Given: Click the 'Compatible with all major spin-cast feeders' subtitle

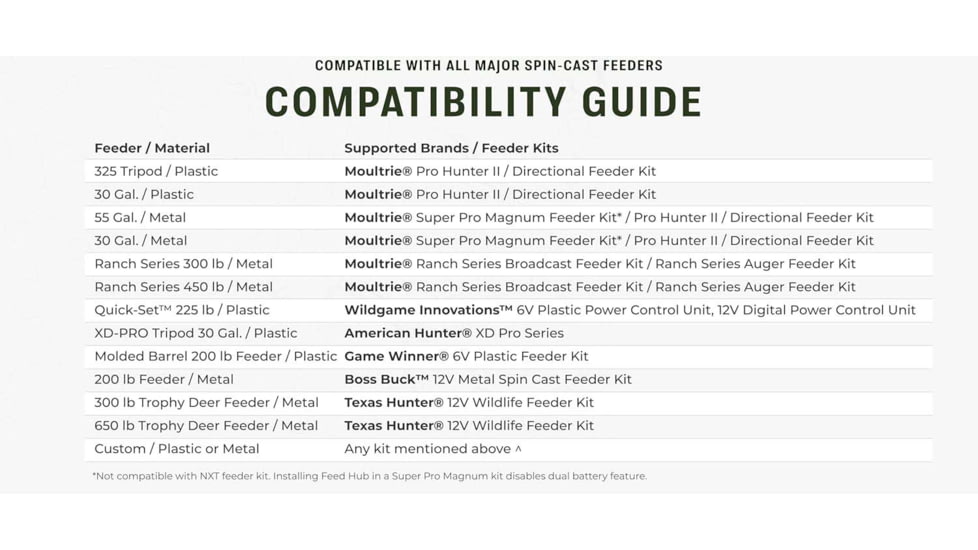Looking at the screenshot, I should tap(488, 66).
